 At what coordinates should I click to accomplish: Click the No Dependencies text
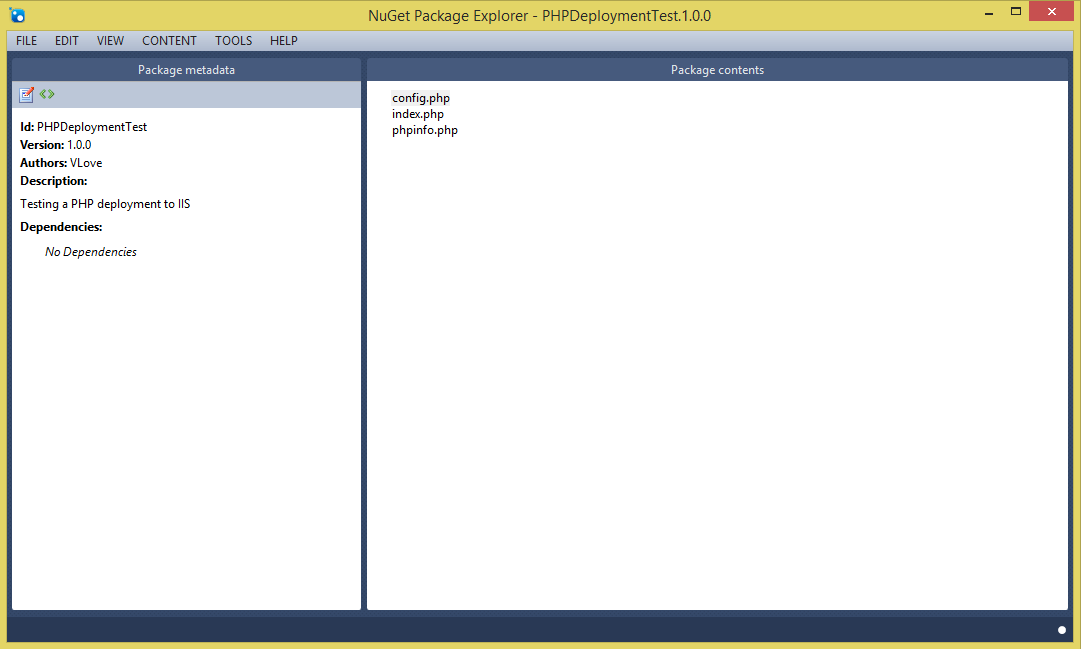90,251
